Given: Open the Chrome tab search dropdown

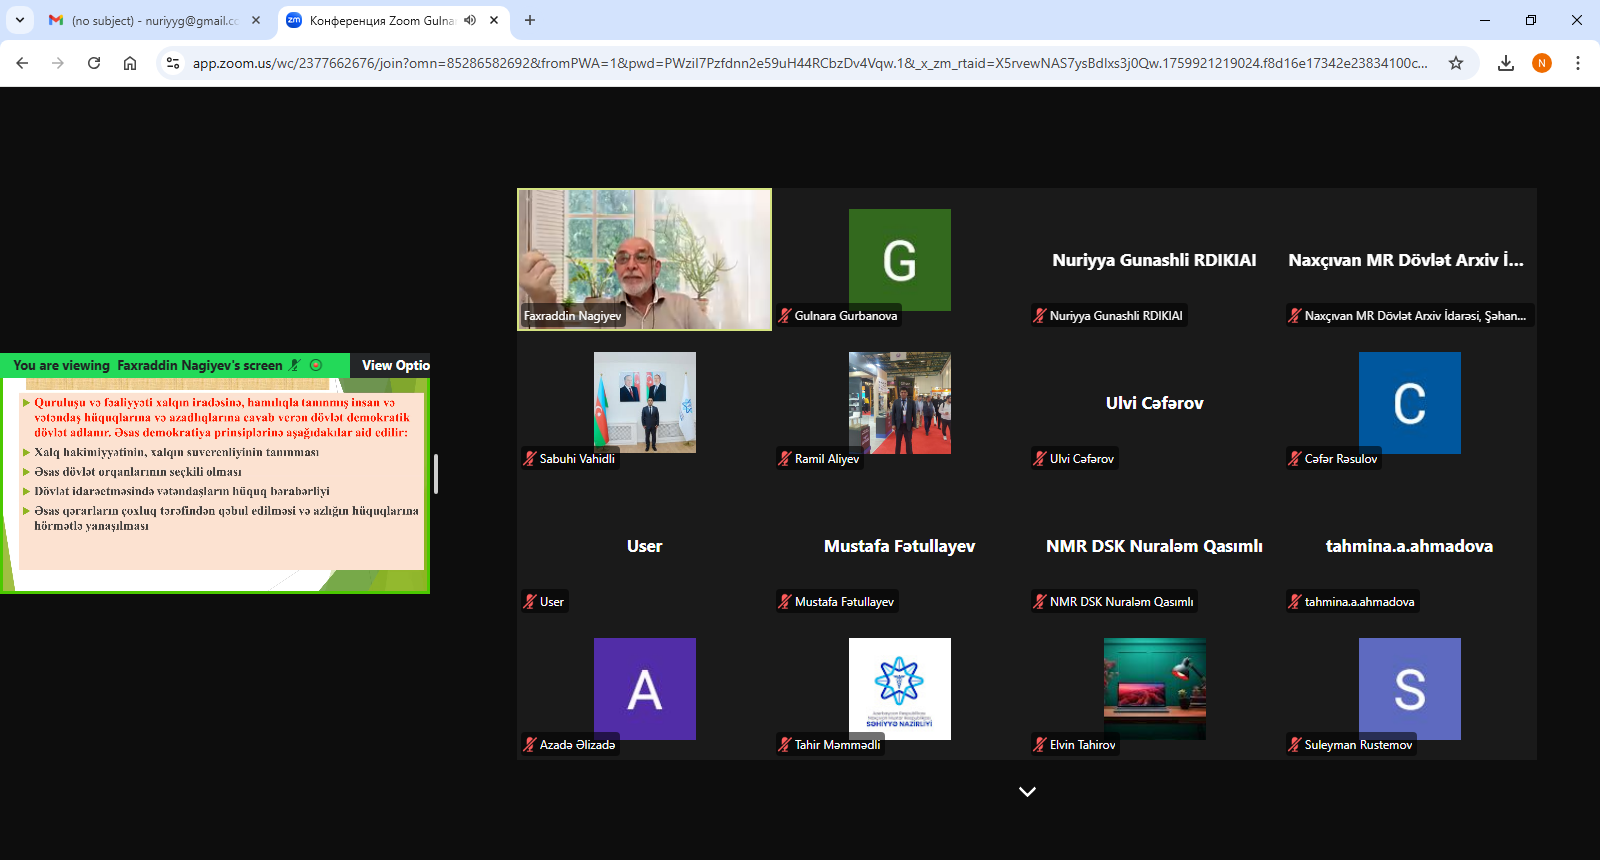Looking at the screenshot, I should coord(20,20).
